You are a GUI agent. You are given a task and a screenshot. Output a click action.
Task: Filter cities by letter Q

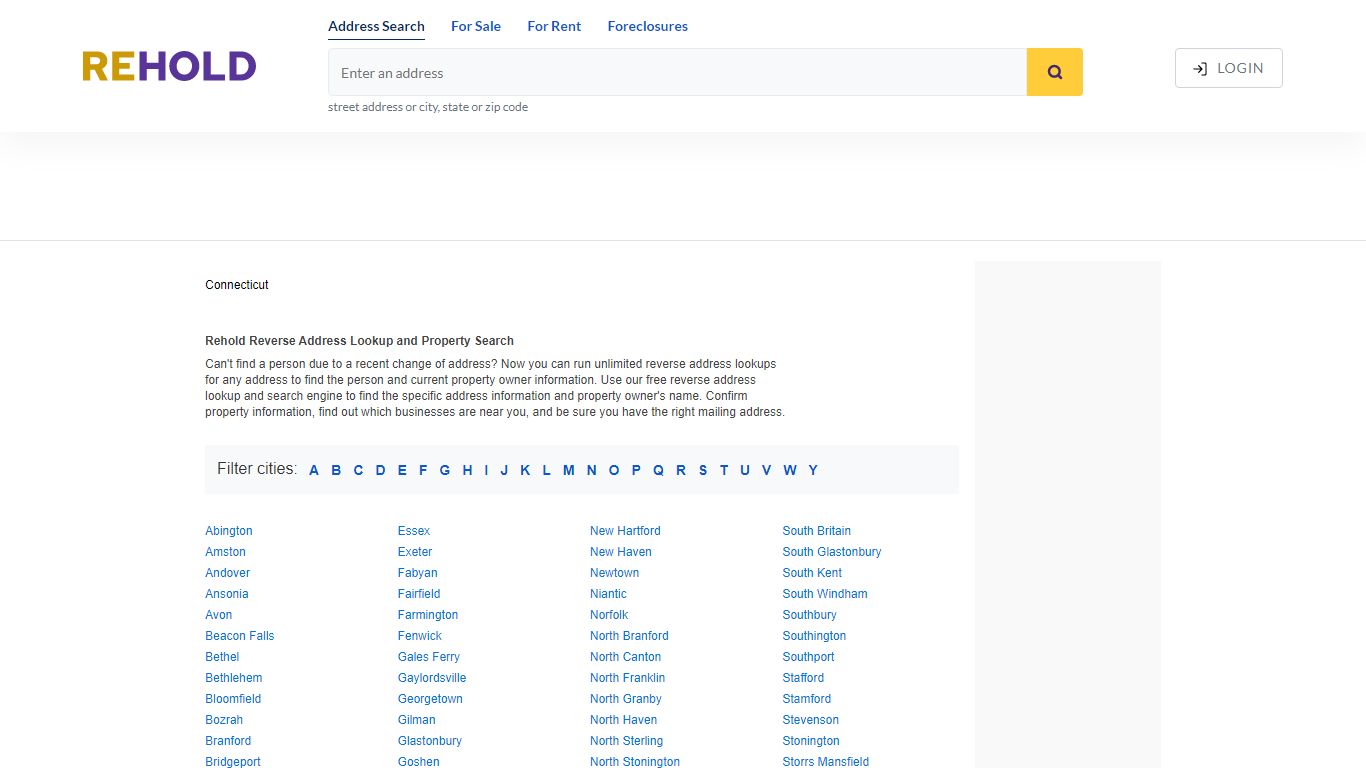click(658, 470)
